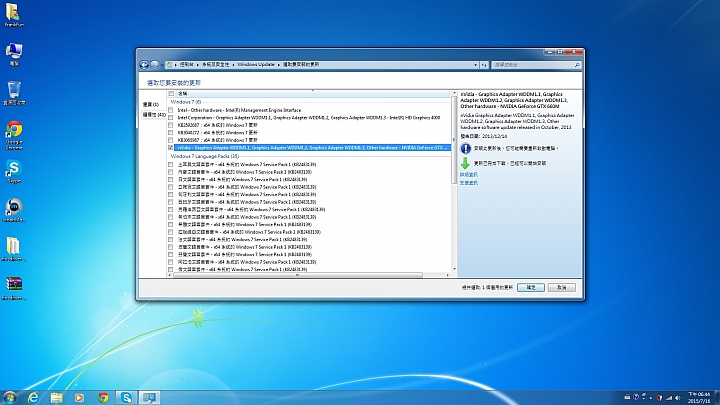Open the Computer desktop icon
Viewport: 720px width, 405px height.
pyautogui.click(x=14, y=55)
